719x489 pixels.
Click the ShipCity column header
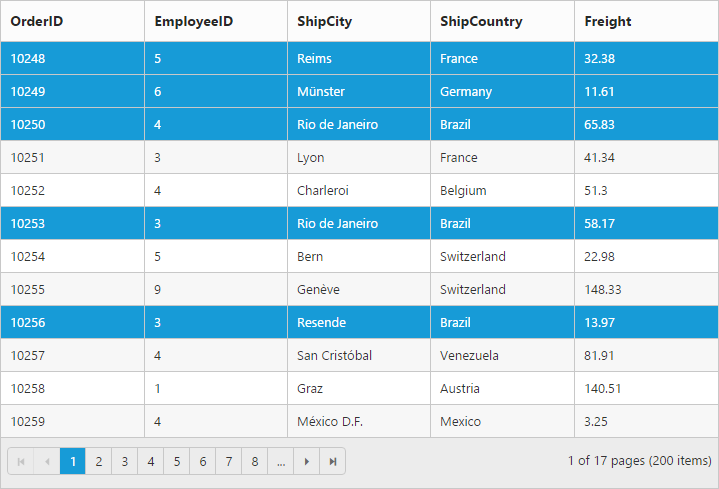pos(324,21)
